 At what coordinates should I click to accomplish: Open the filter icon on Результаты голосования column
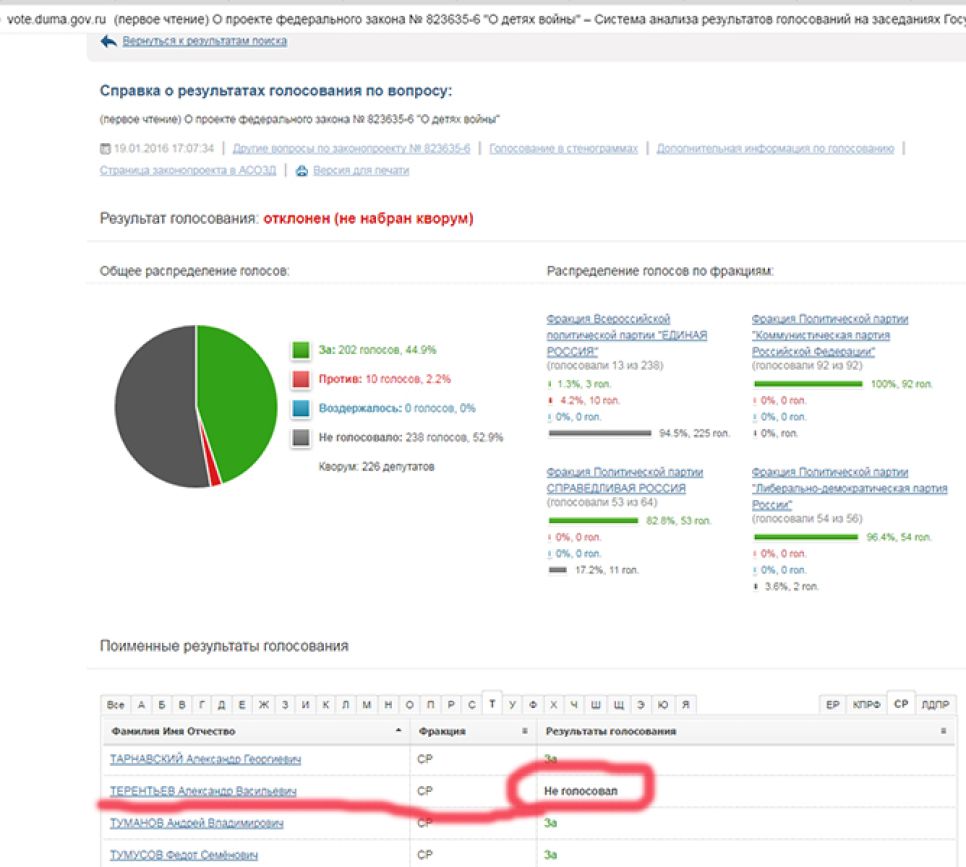pos(945,731)
